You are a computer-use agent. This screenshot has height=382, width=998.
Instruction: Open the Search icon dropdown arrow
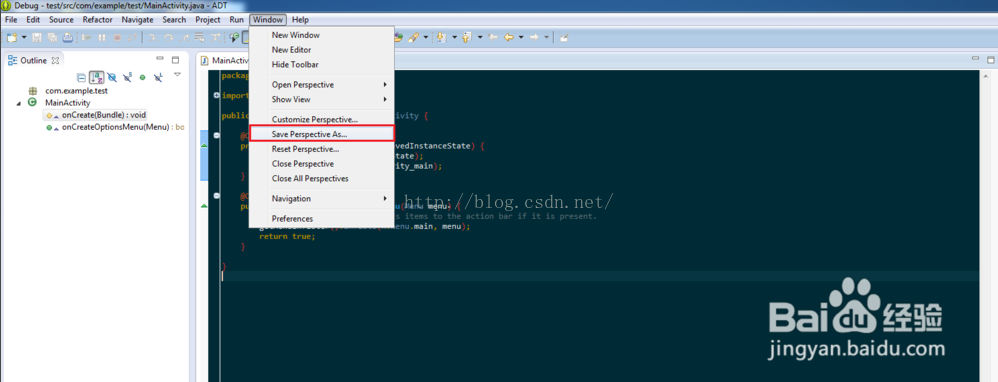[x=426, y=38]
